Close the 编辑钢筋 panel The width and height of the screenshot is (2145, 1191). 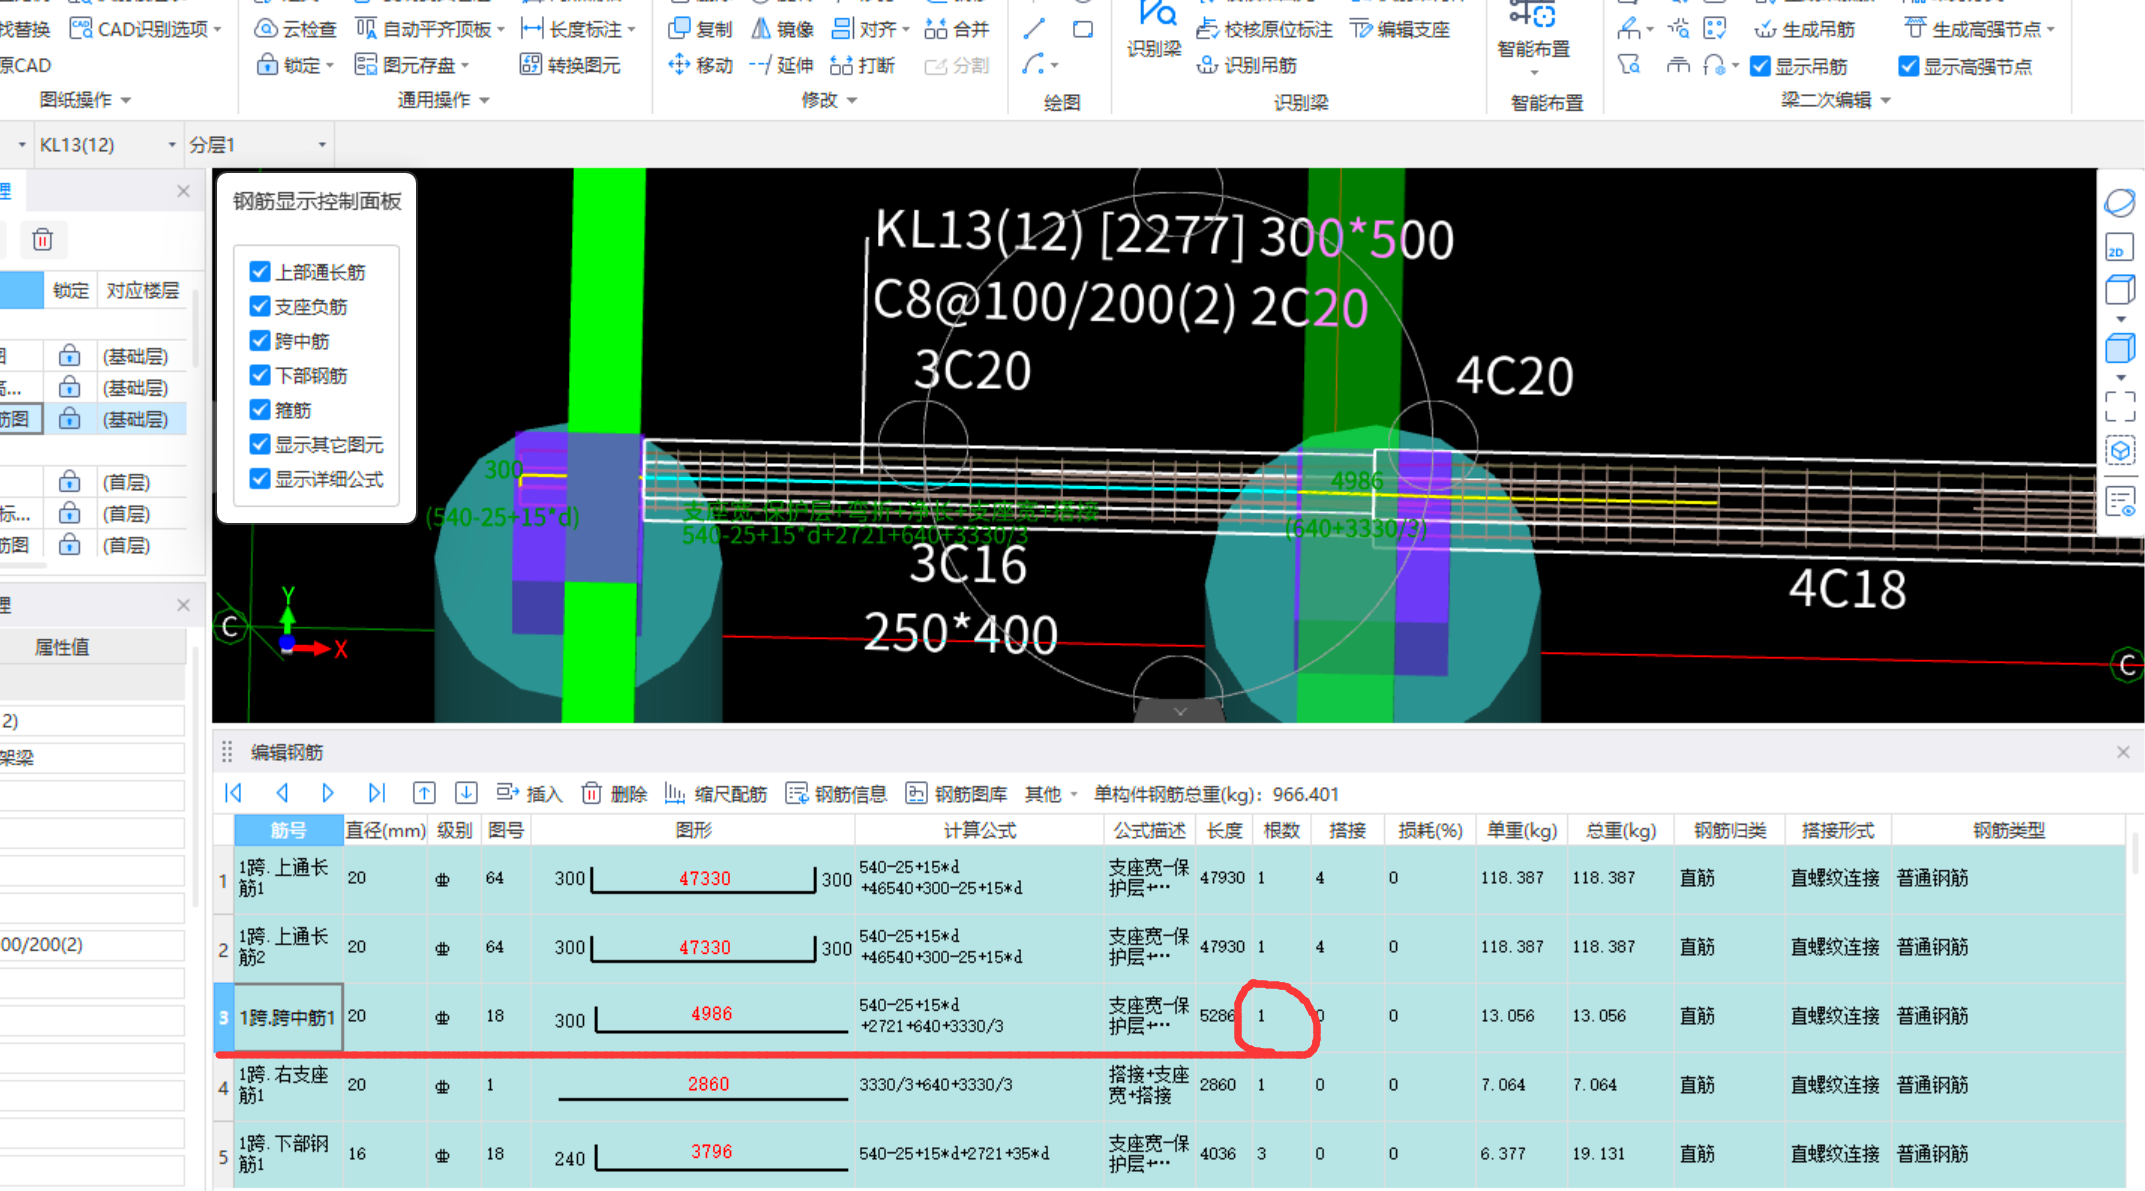click(x=2122, y=752)
